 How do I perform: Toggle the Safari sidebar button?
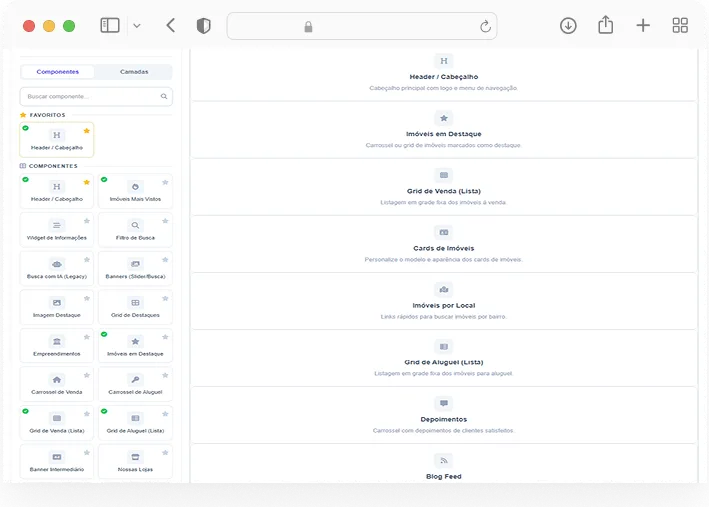(x=110, y=25)
